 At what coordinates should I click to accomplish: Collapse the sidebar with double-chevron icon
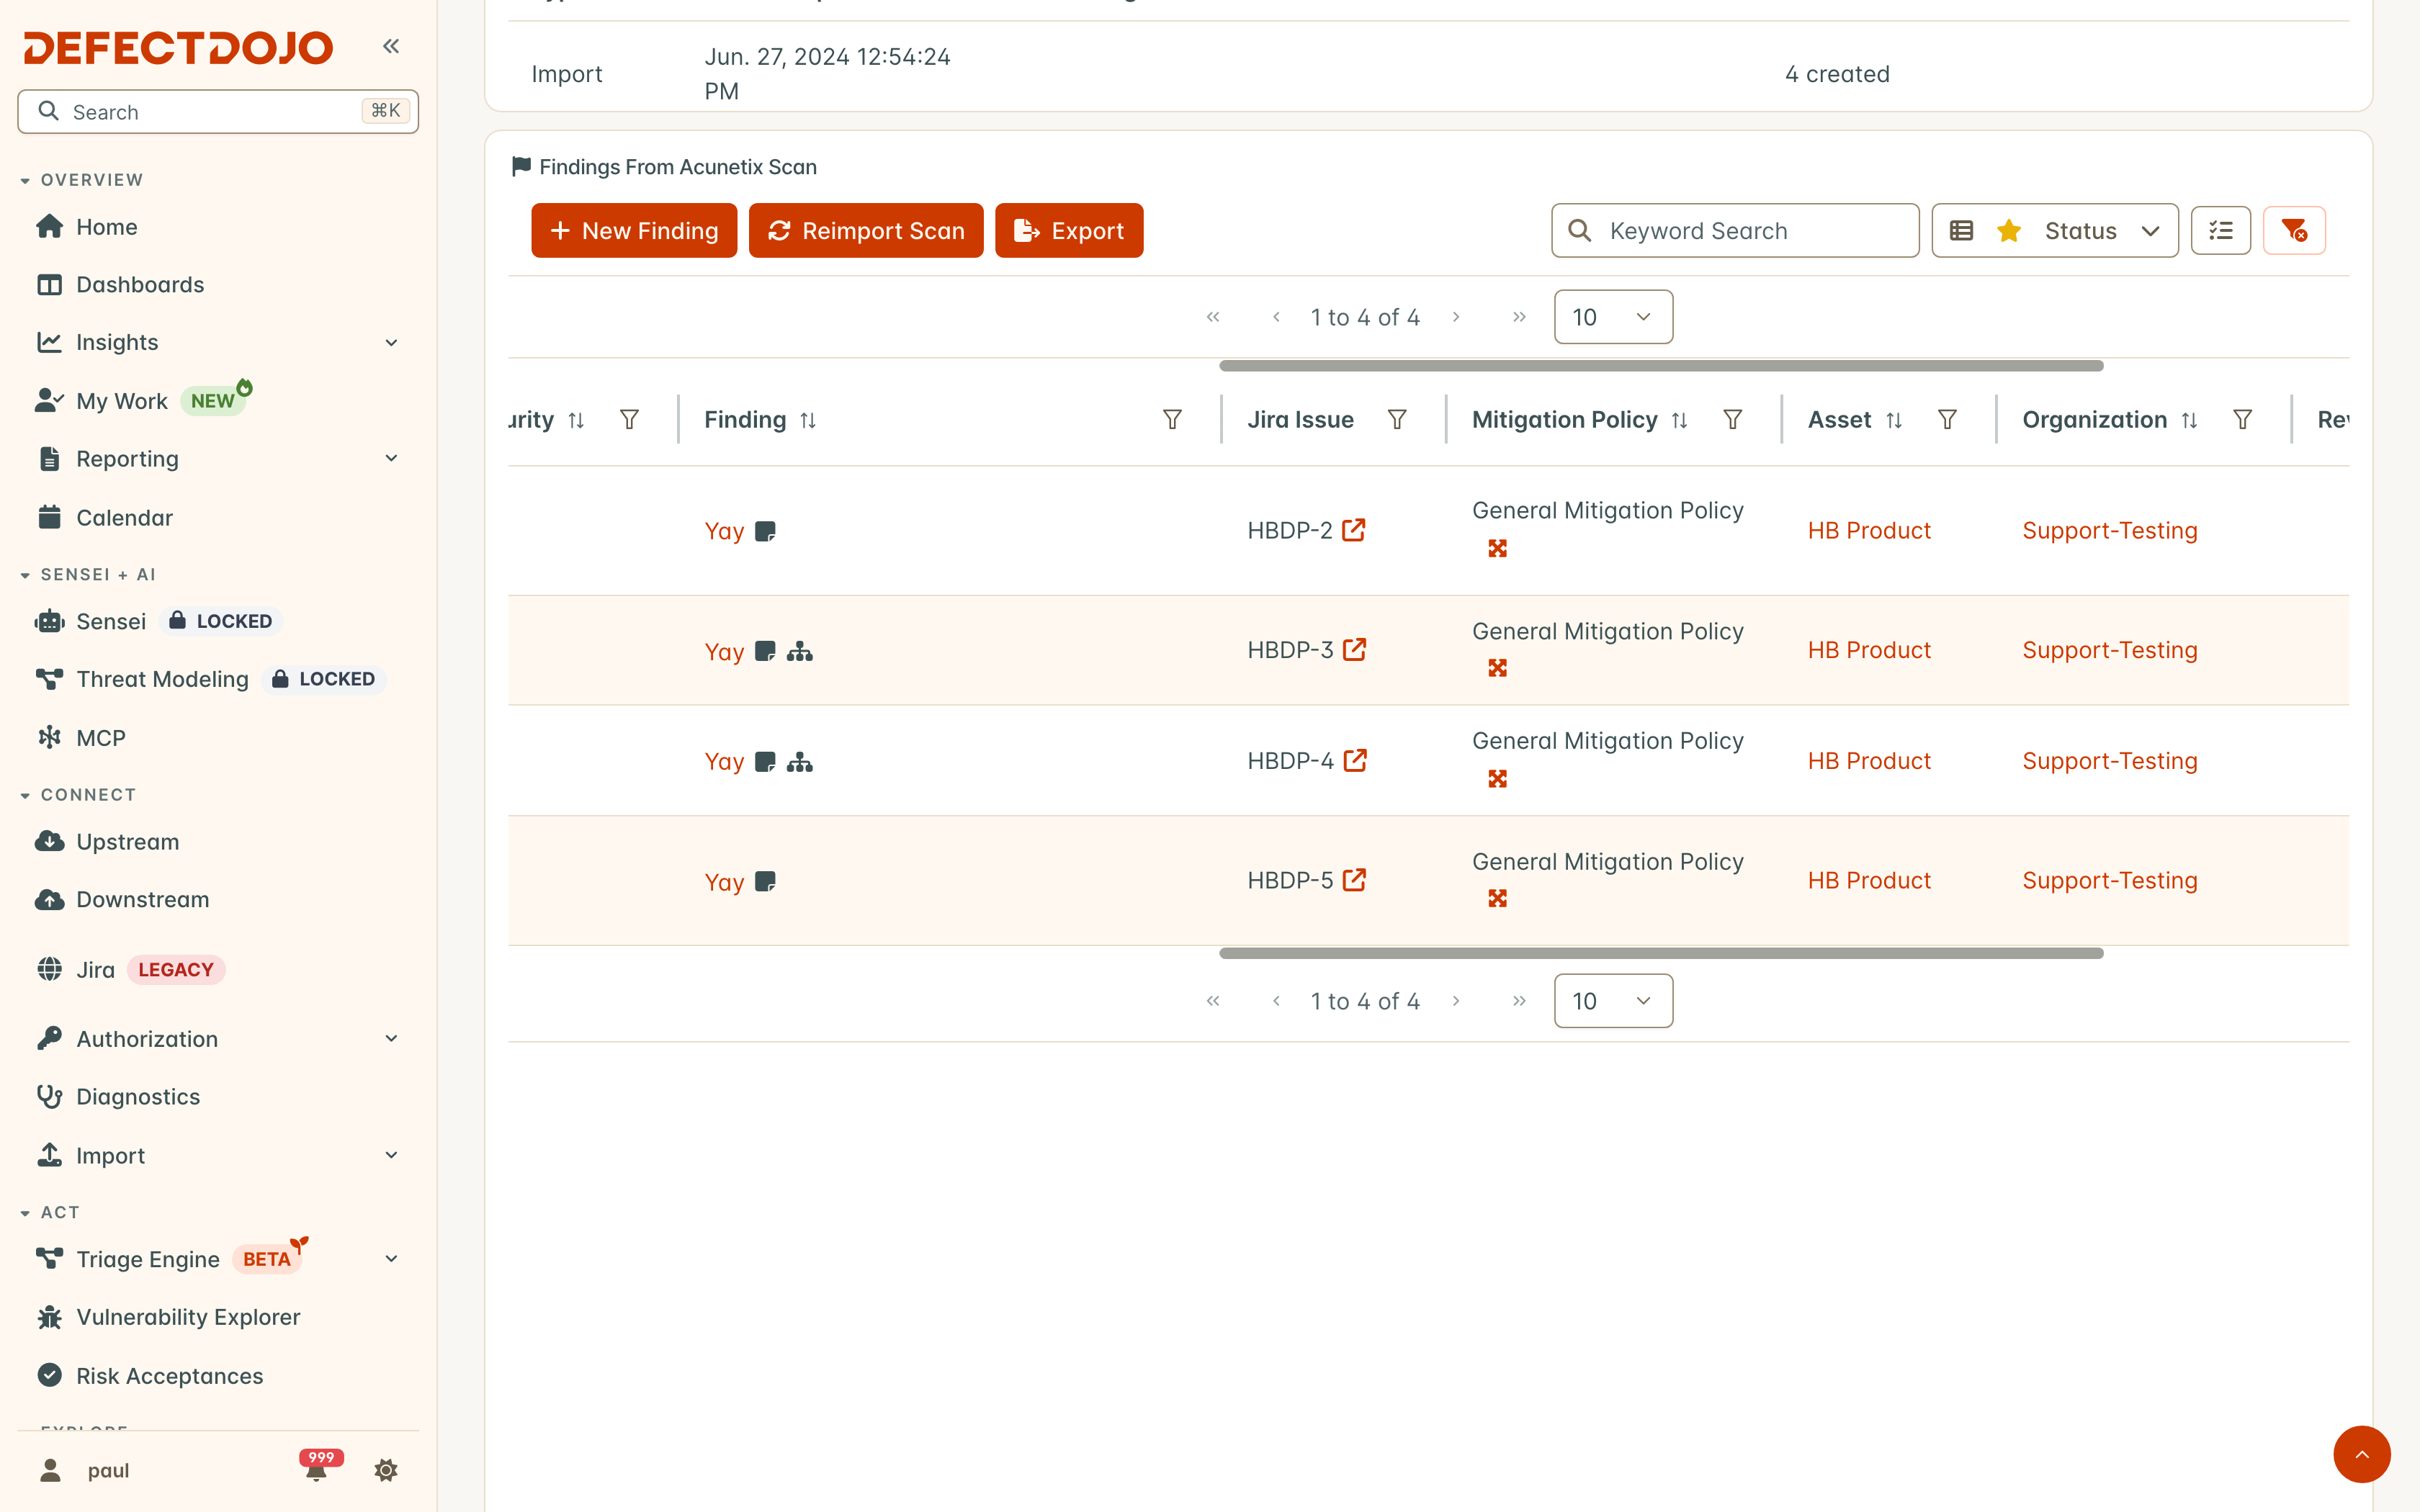pyautogui.click(x=391, y=46)
